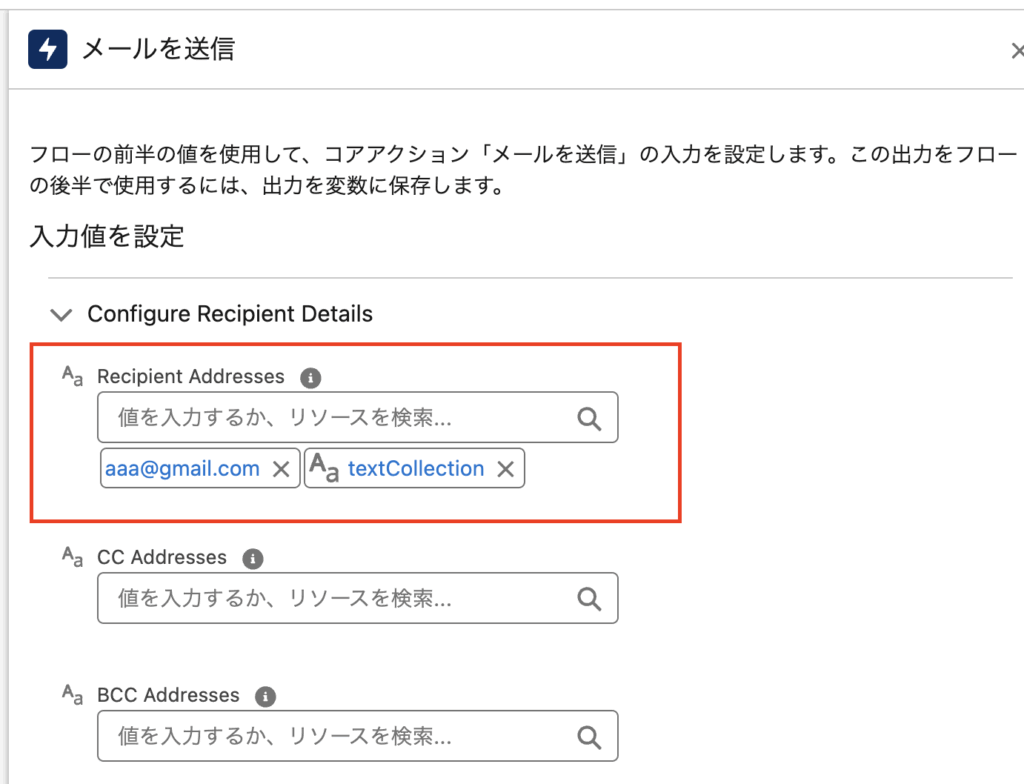Click the BCC Addresses search icon
This screenshot has width=1024, height=784.
(x=590, y=737)
